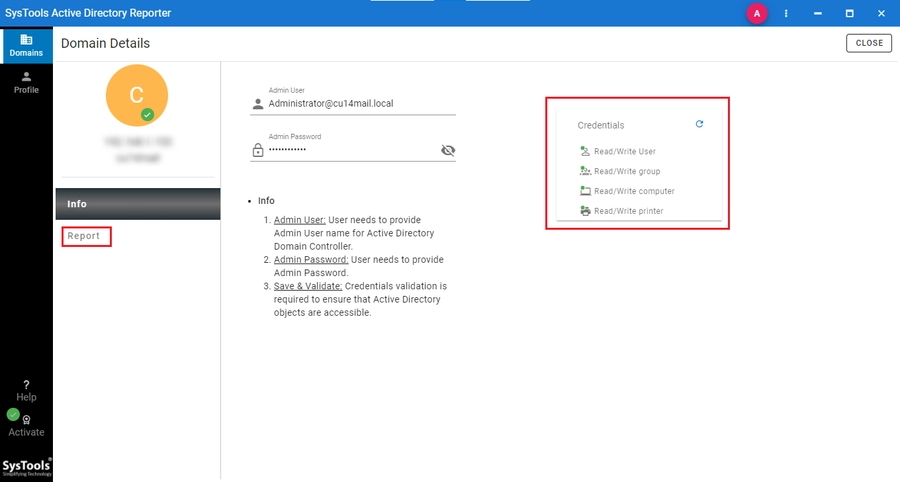Viewport: 900px width, 482px height.
Task: Open the Profile section in sidebar
Action: coord(26,83)
